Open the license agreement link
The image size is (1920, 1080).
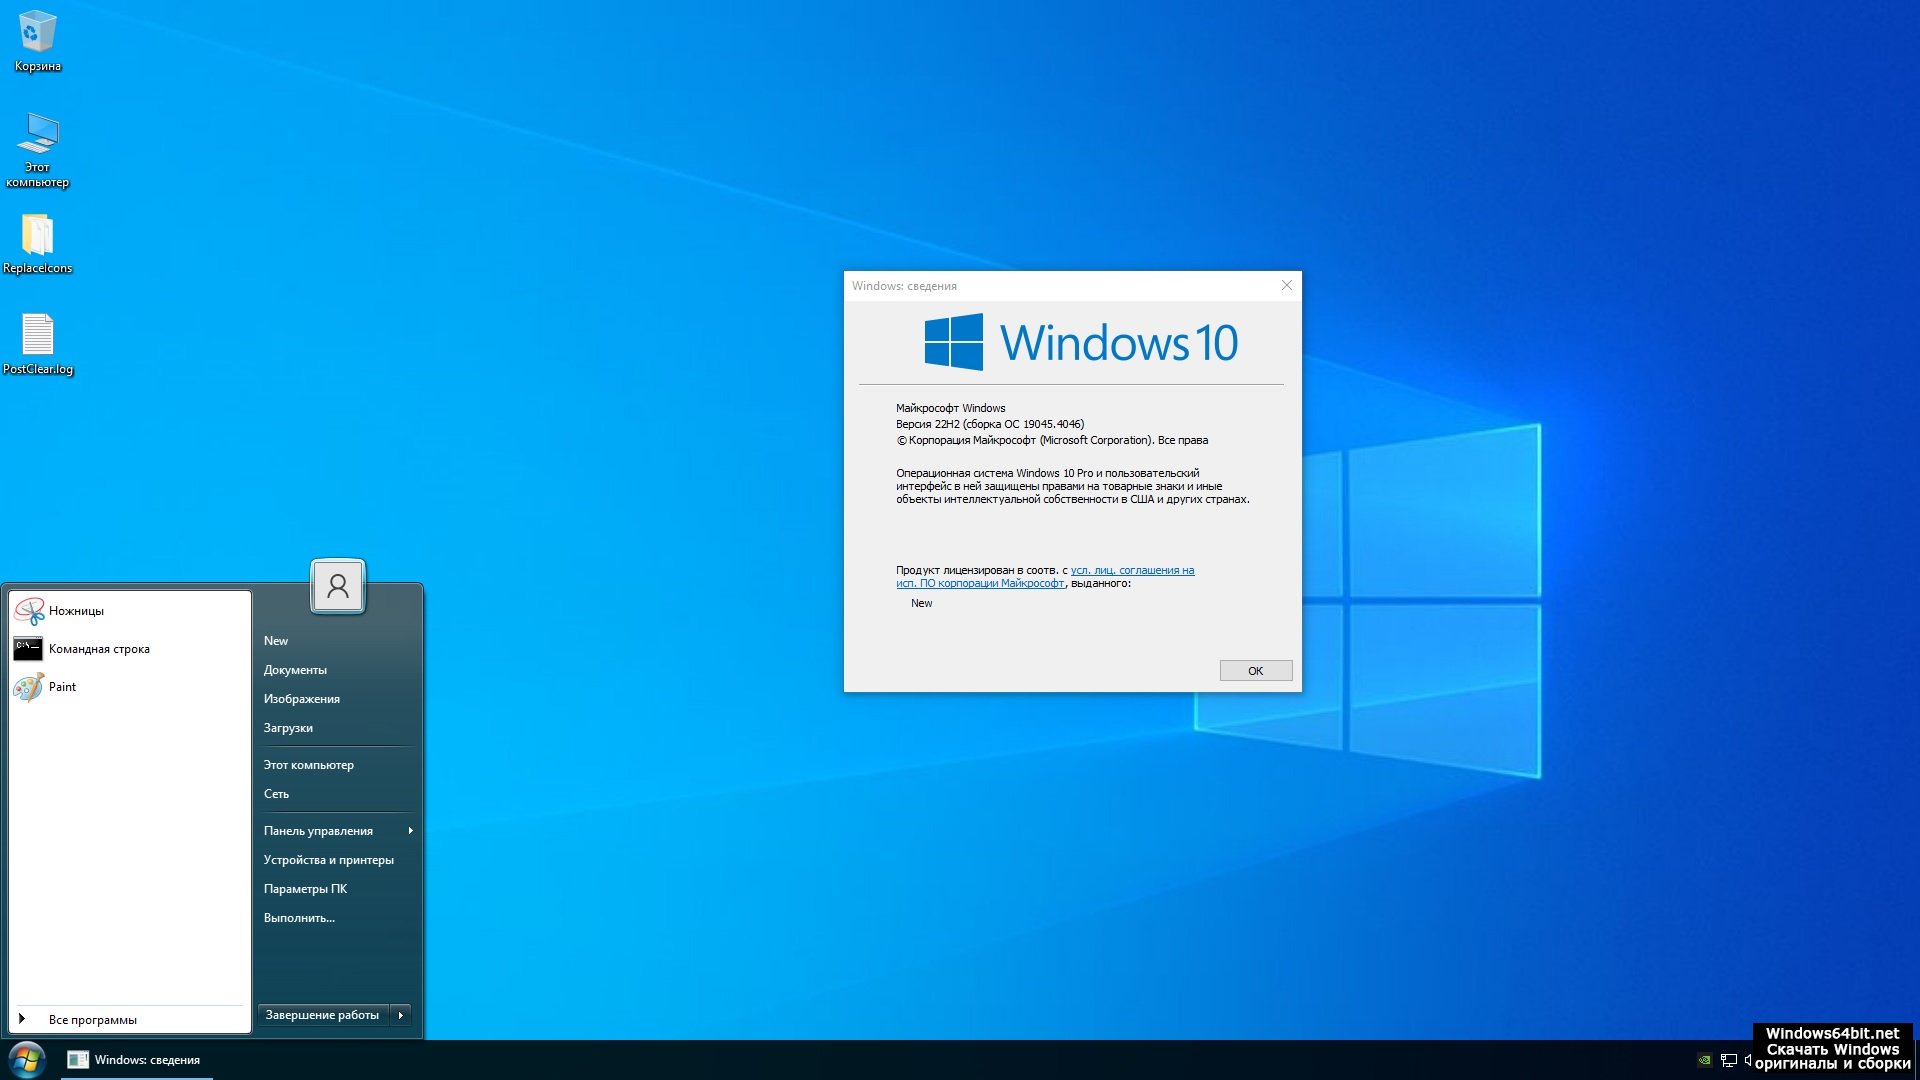pos(1131,571)
